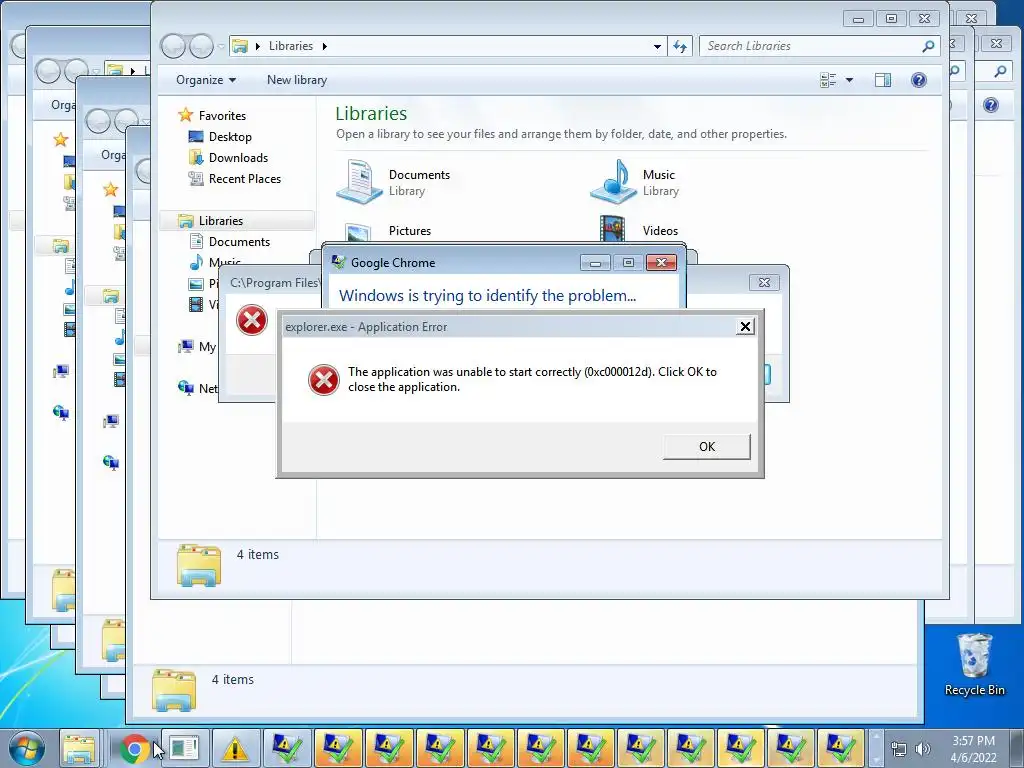Click the Libraries folder icon in address bar
1024x768 pixels.
pyautogui.click(x=240, y=46)
